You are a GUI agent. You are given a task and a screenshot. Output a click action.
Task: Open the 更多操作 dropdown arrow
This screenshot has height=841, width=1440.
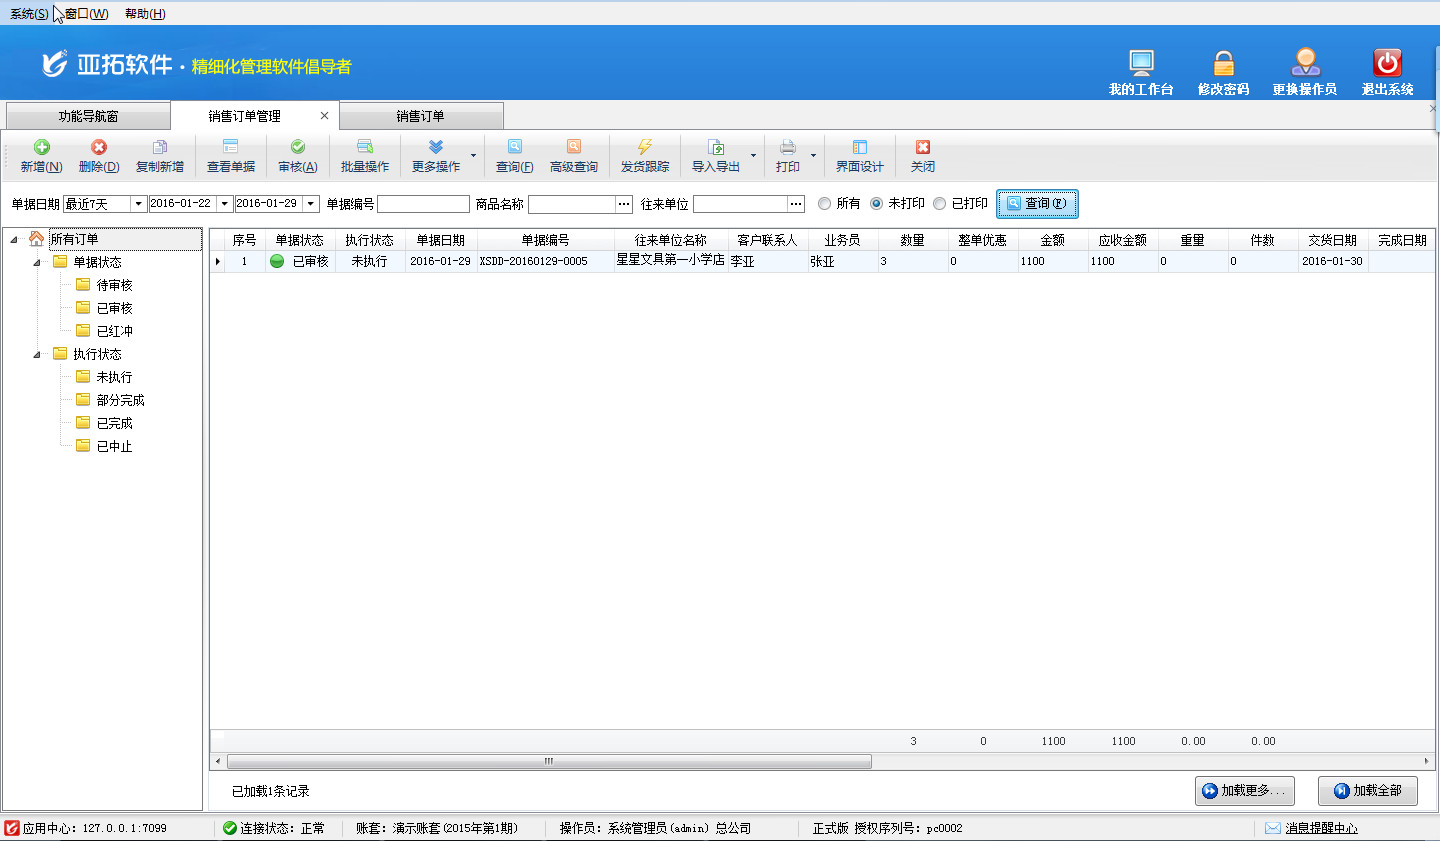pyautogui.click(x=473, y=156)
